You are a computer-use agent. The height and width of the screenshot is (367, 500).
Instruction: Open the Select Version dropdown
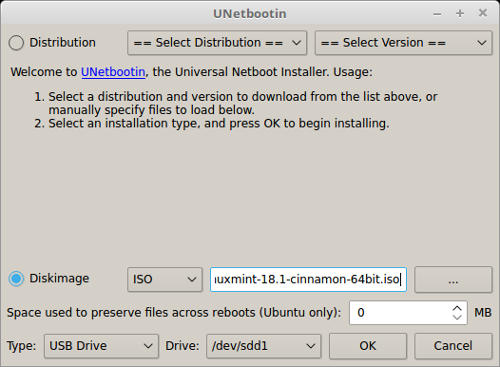pyautogui.click(x=403, y=43)
